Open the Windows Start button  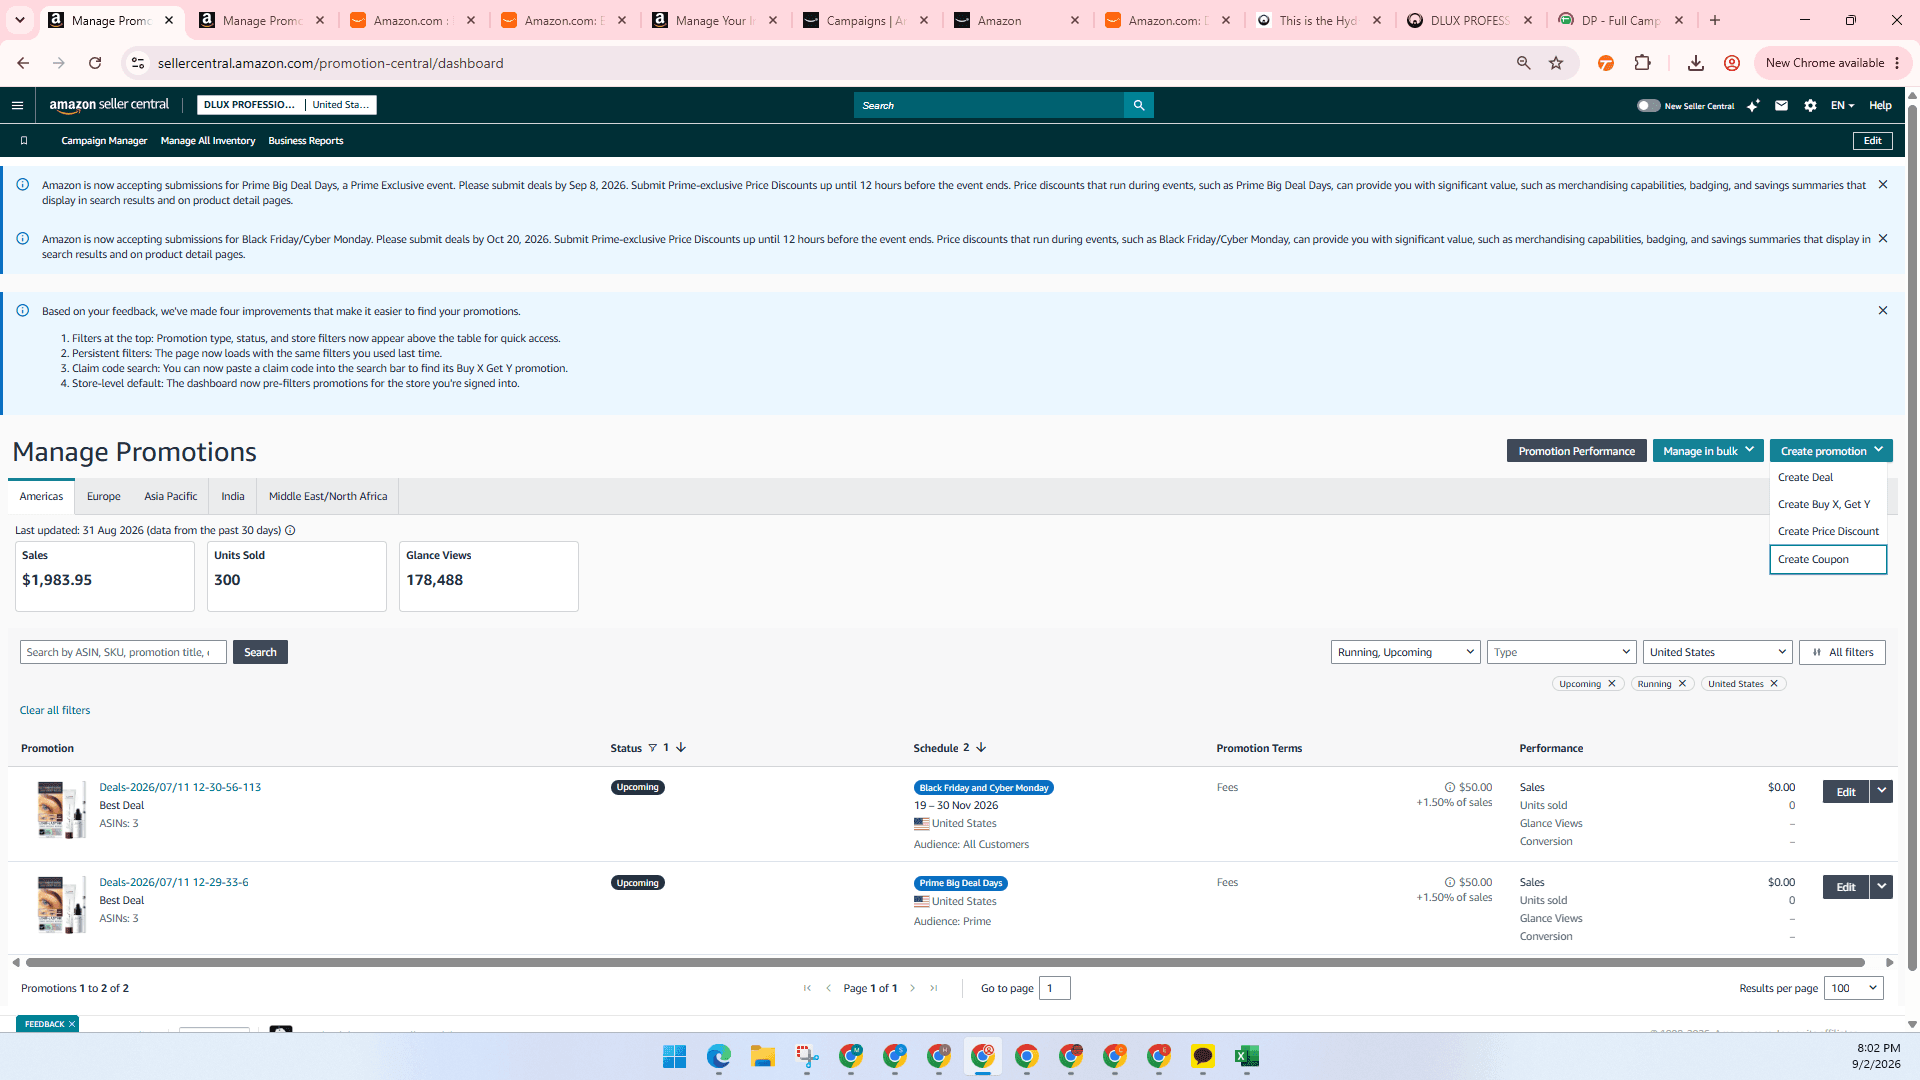[675, 1057]
